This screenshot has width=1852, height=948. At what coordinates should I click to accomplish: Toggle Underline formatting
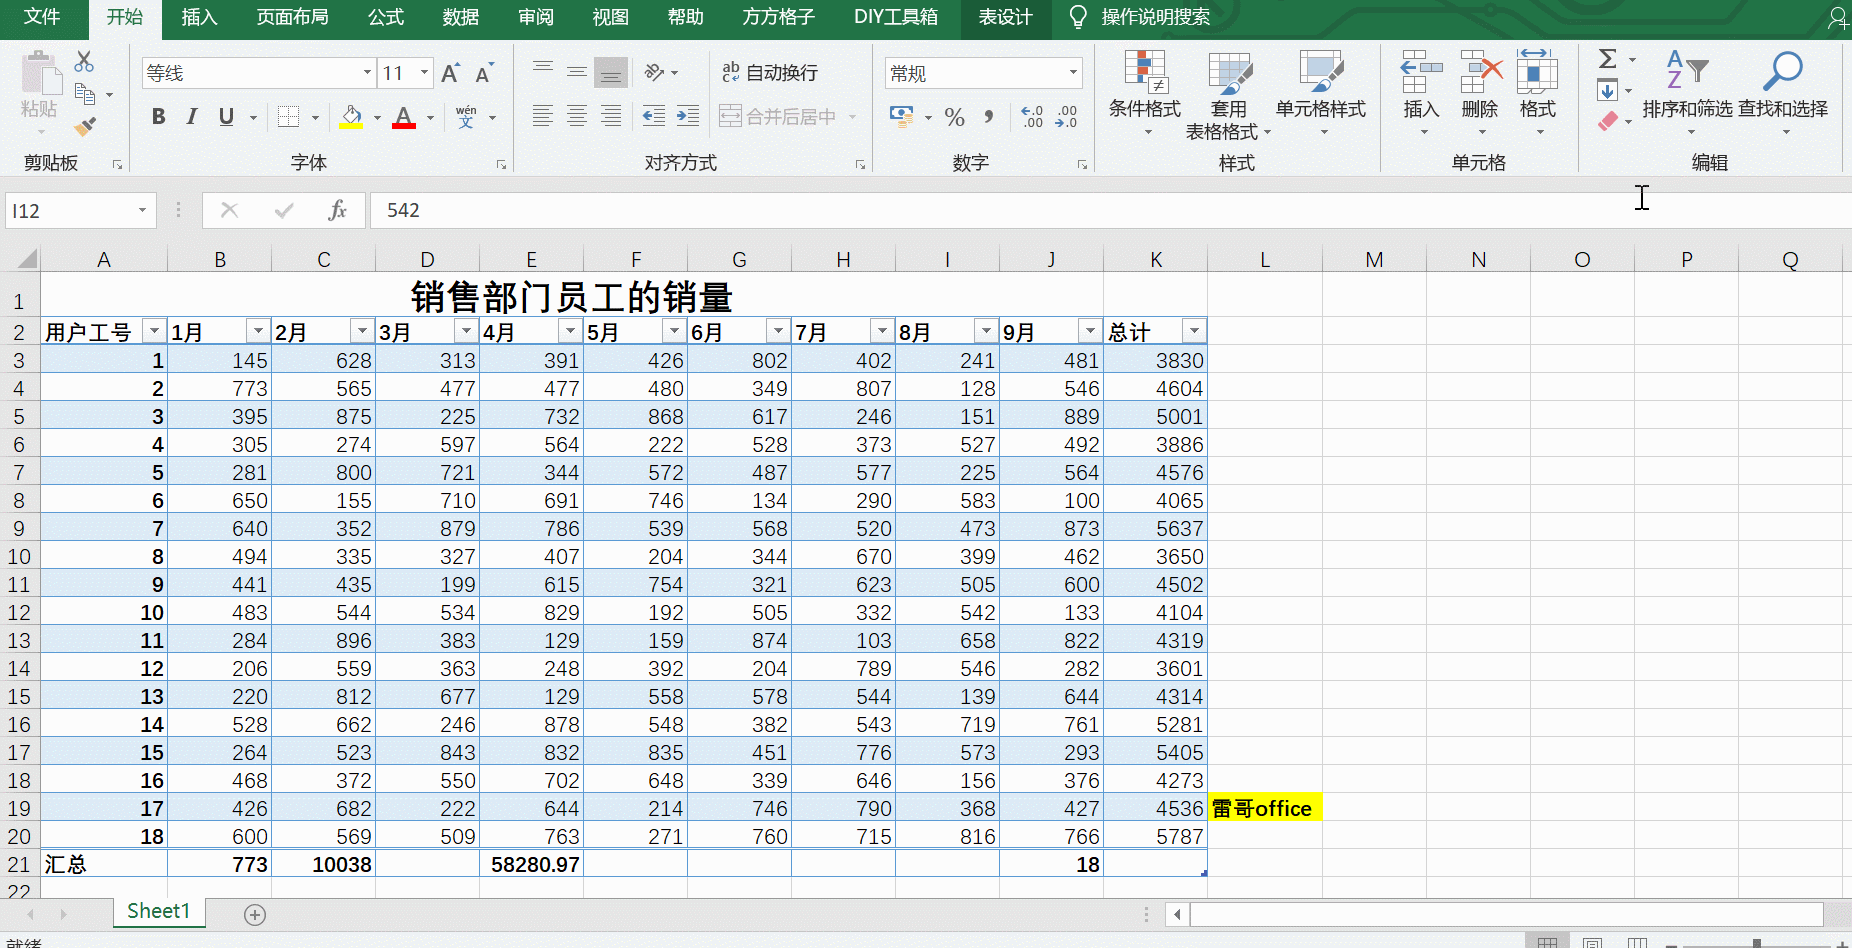click(x=226, y=117)
